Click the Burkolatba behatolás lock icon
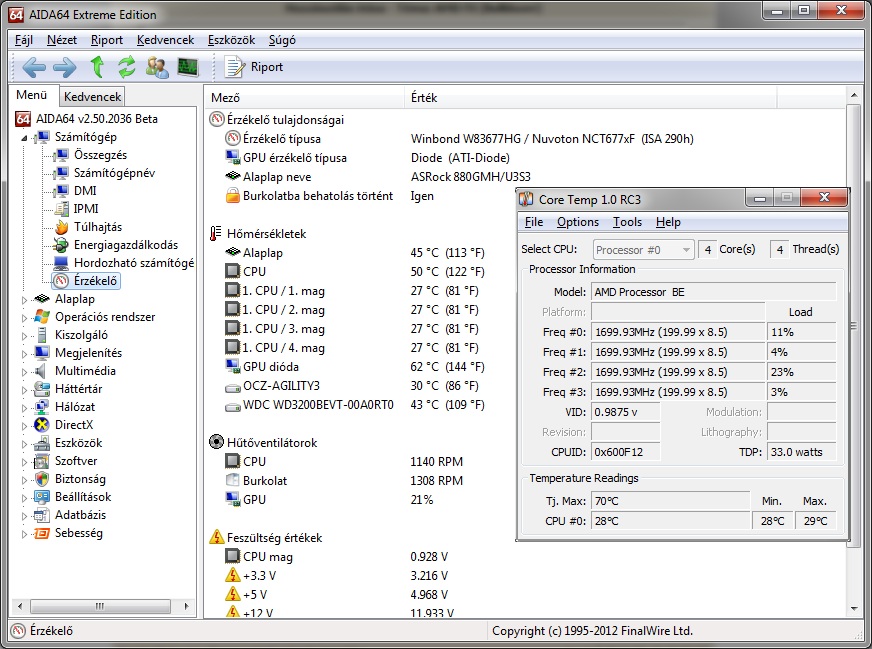This screenshot has height=649, width=872. tap(232, 196)
